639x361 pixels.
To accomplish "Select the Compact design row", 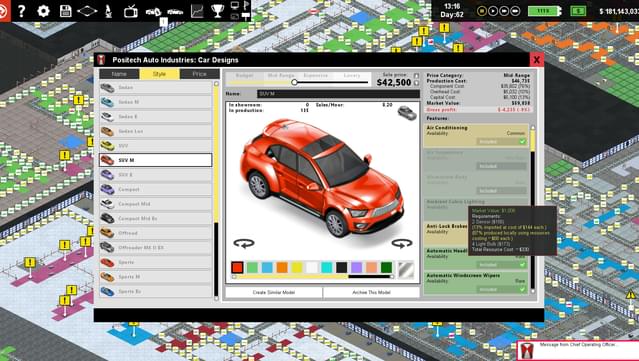I will pos(156,189).
